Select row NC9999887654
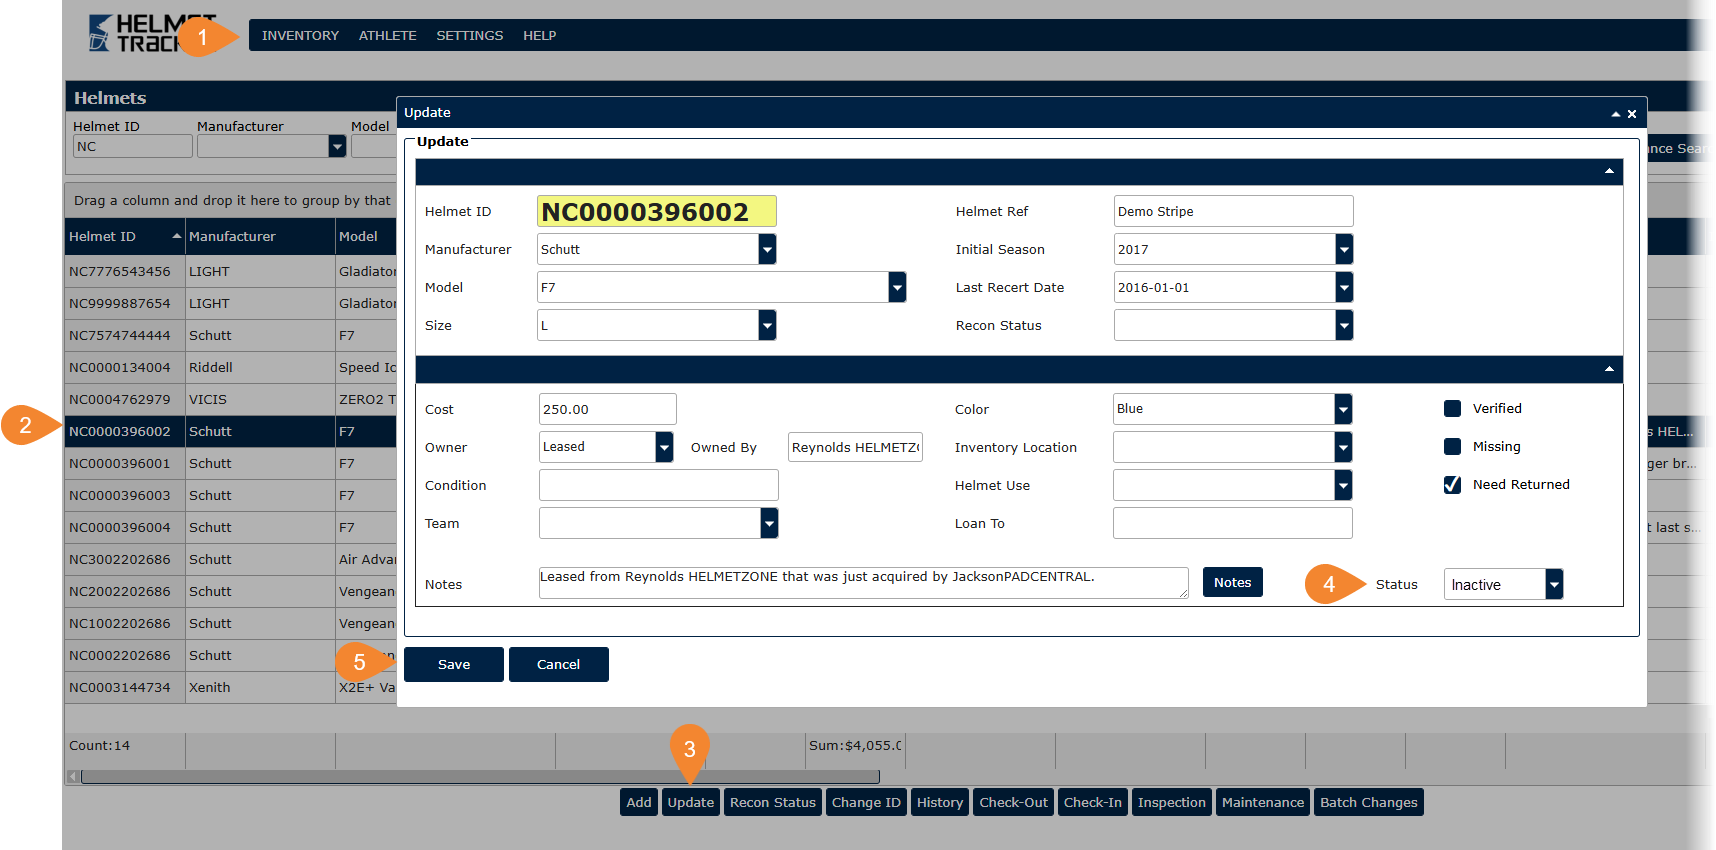This screenshot has width=1716, height=850. [230, 303]
